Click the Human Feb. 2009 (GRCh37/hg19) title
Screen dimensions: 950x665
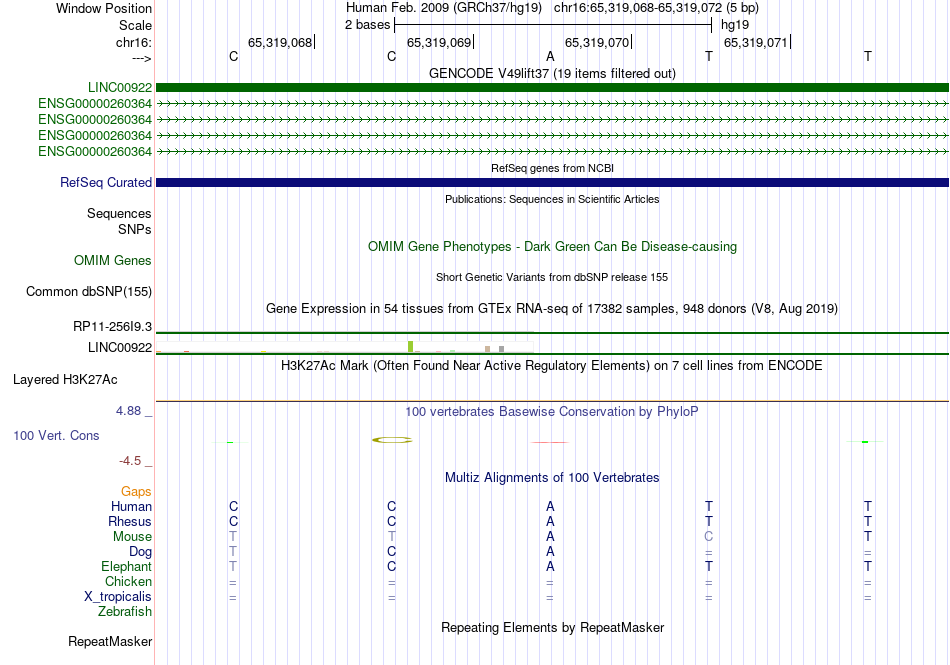coord(443,8)
